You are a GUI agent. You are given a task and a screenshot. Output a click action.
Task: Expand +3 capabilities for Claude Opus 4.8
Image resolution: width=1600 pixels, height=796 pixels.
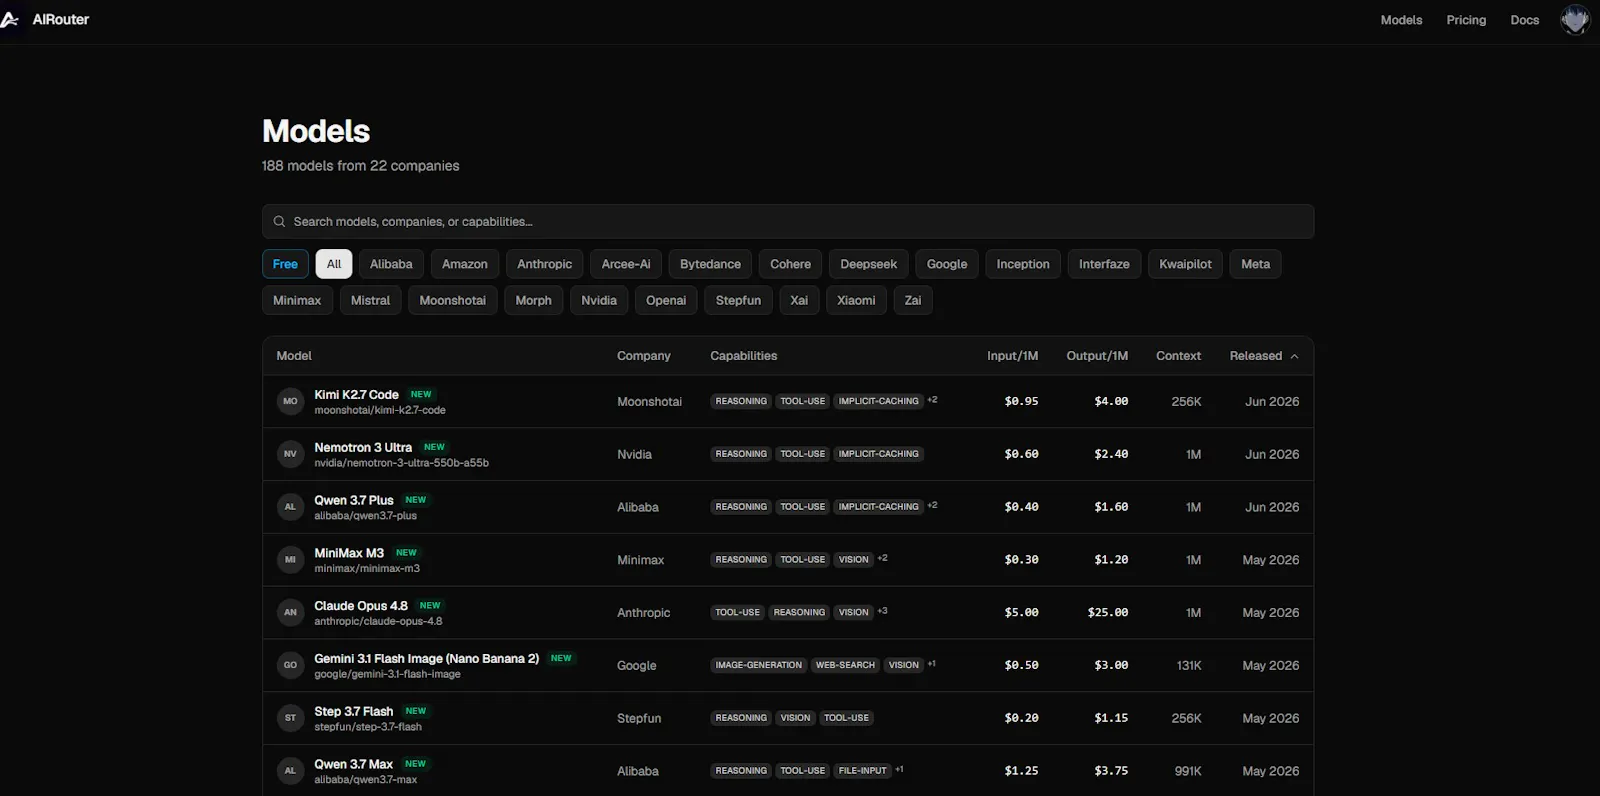882,612
